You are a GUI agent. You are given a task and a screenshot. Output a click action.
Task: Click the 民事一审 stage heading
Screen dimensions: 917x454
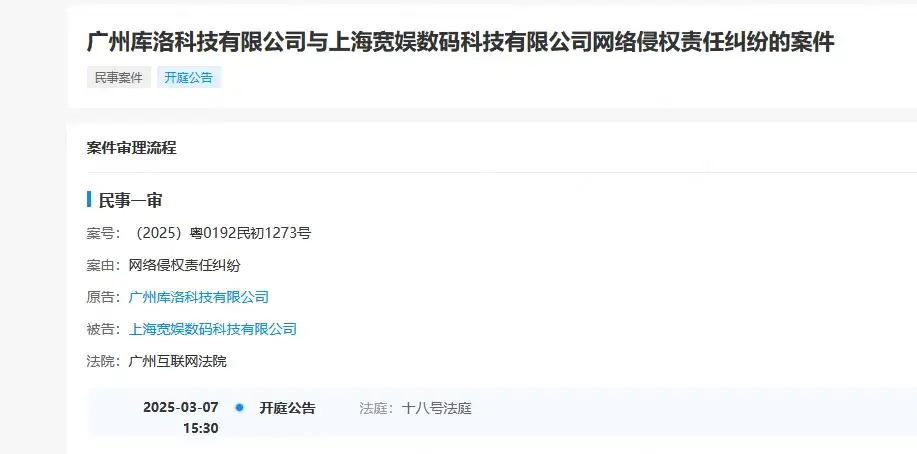pos(130,201)
